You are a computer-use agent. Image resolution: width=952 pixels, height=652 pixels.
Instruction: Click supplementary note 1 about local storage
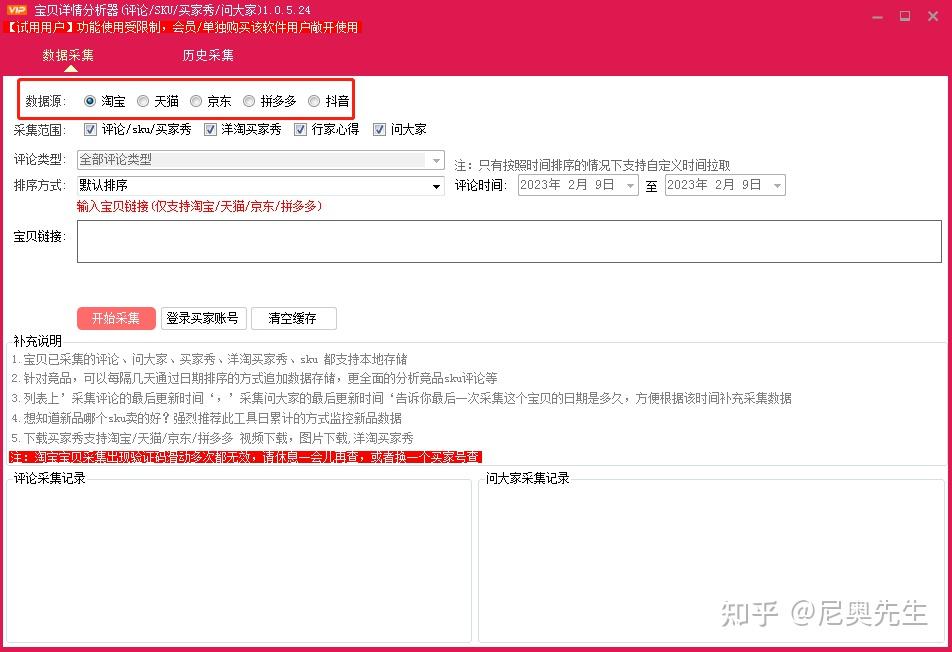click(x=209, y=359)
